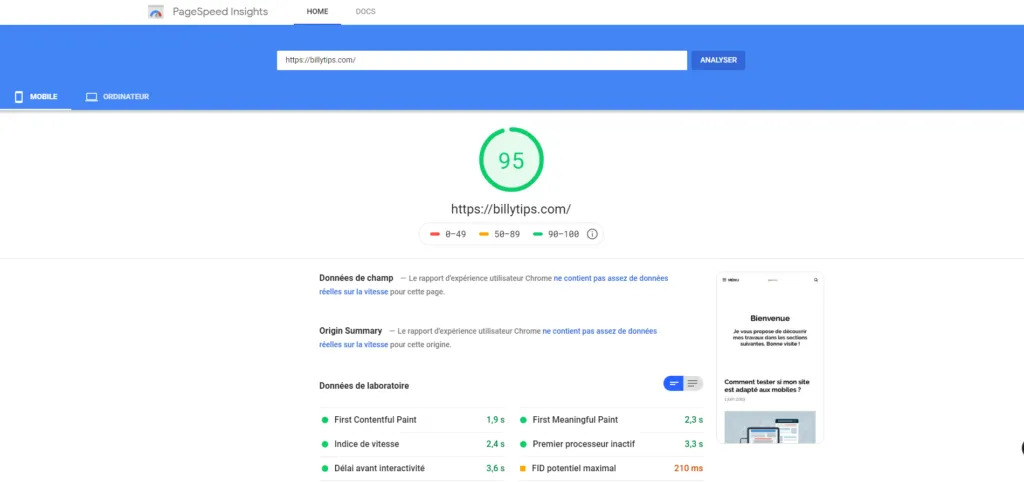Open the HOME navigation tab
The width and height of the screenshot is (1024, 482).
tap(317, 12)
